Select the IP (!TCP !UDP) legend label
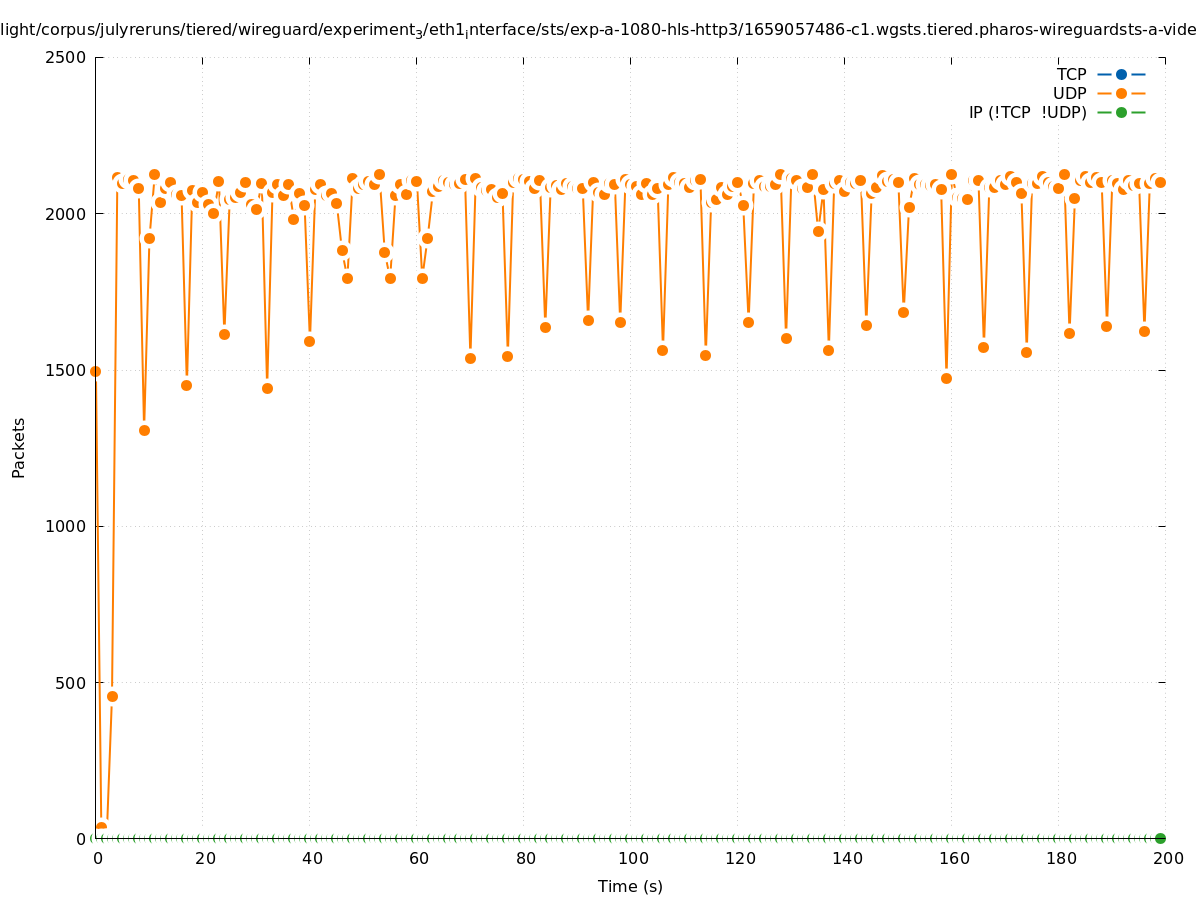 (1027, 112)
